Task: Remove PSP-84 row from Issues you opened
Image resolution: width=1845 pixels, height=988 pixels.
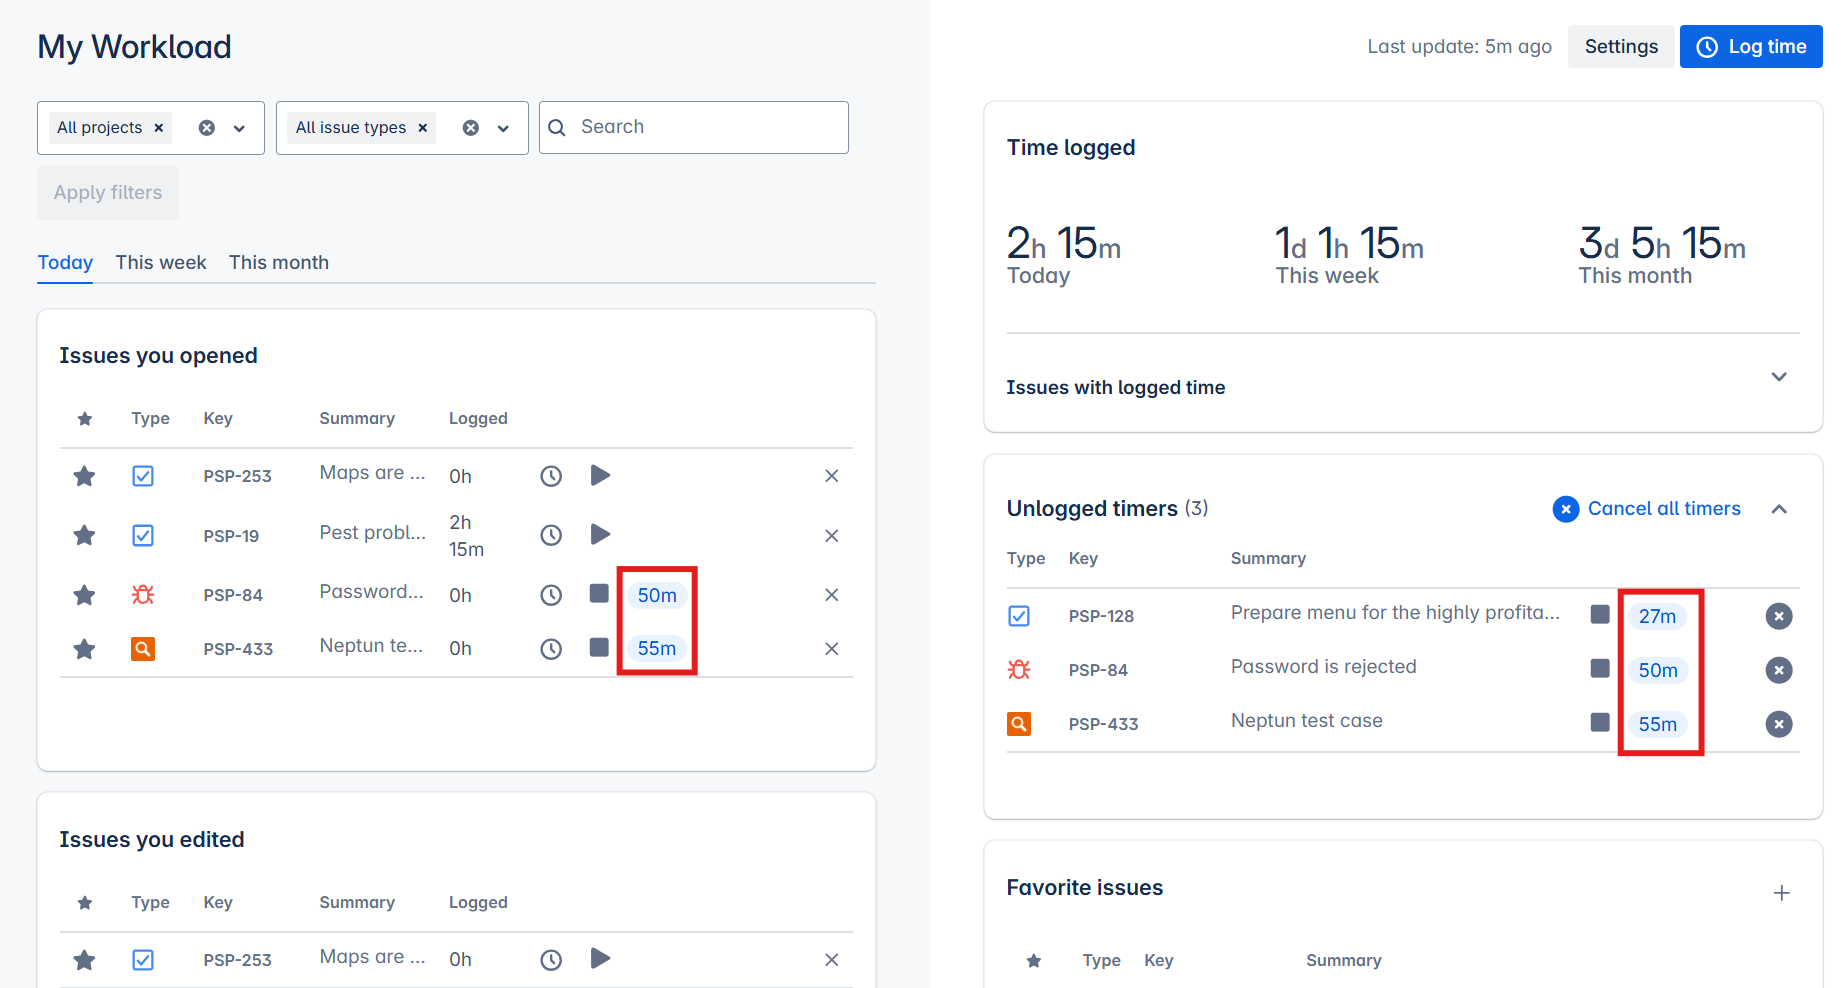Action: tap(831, 595)
